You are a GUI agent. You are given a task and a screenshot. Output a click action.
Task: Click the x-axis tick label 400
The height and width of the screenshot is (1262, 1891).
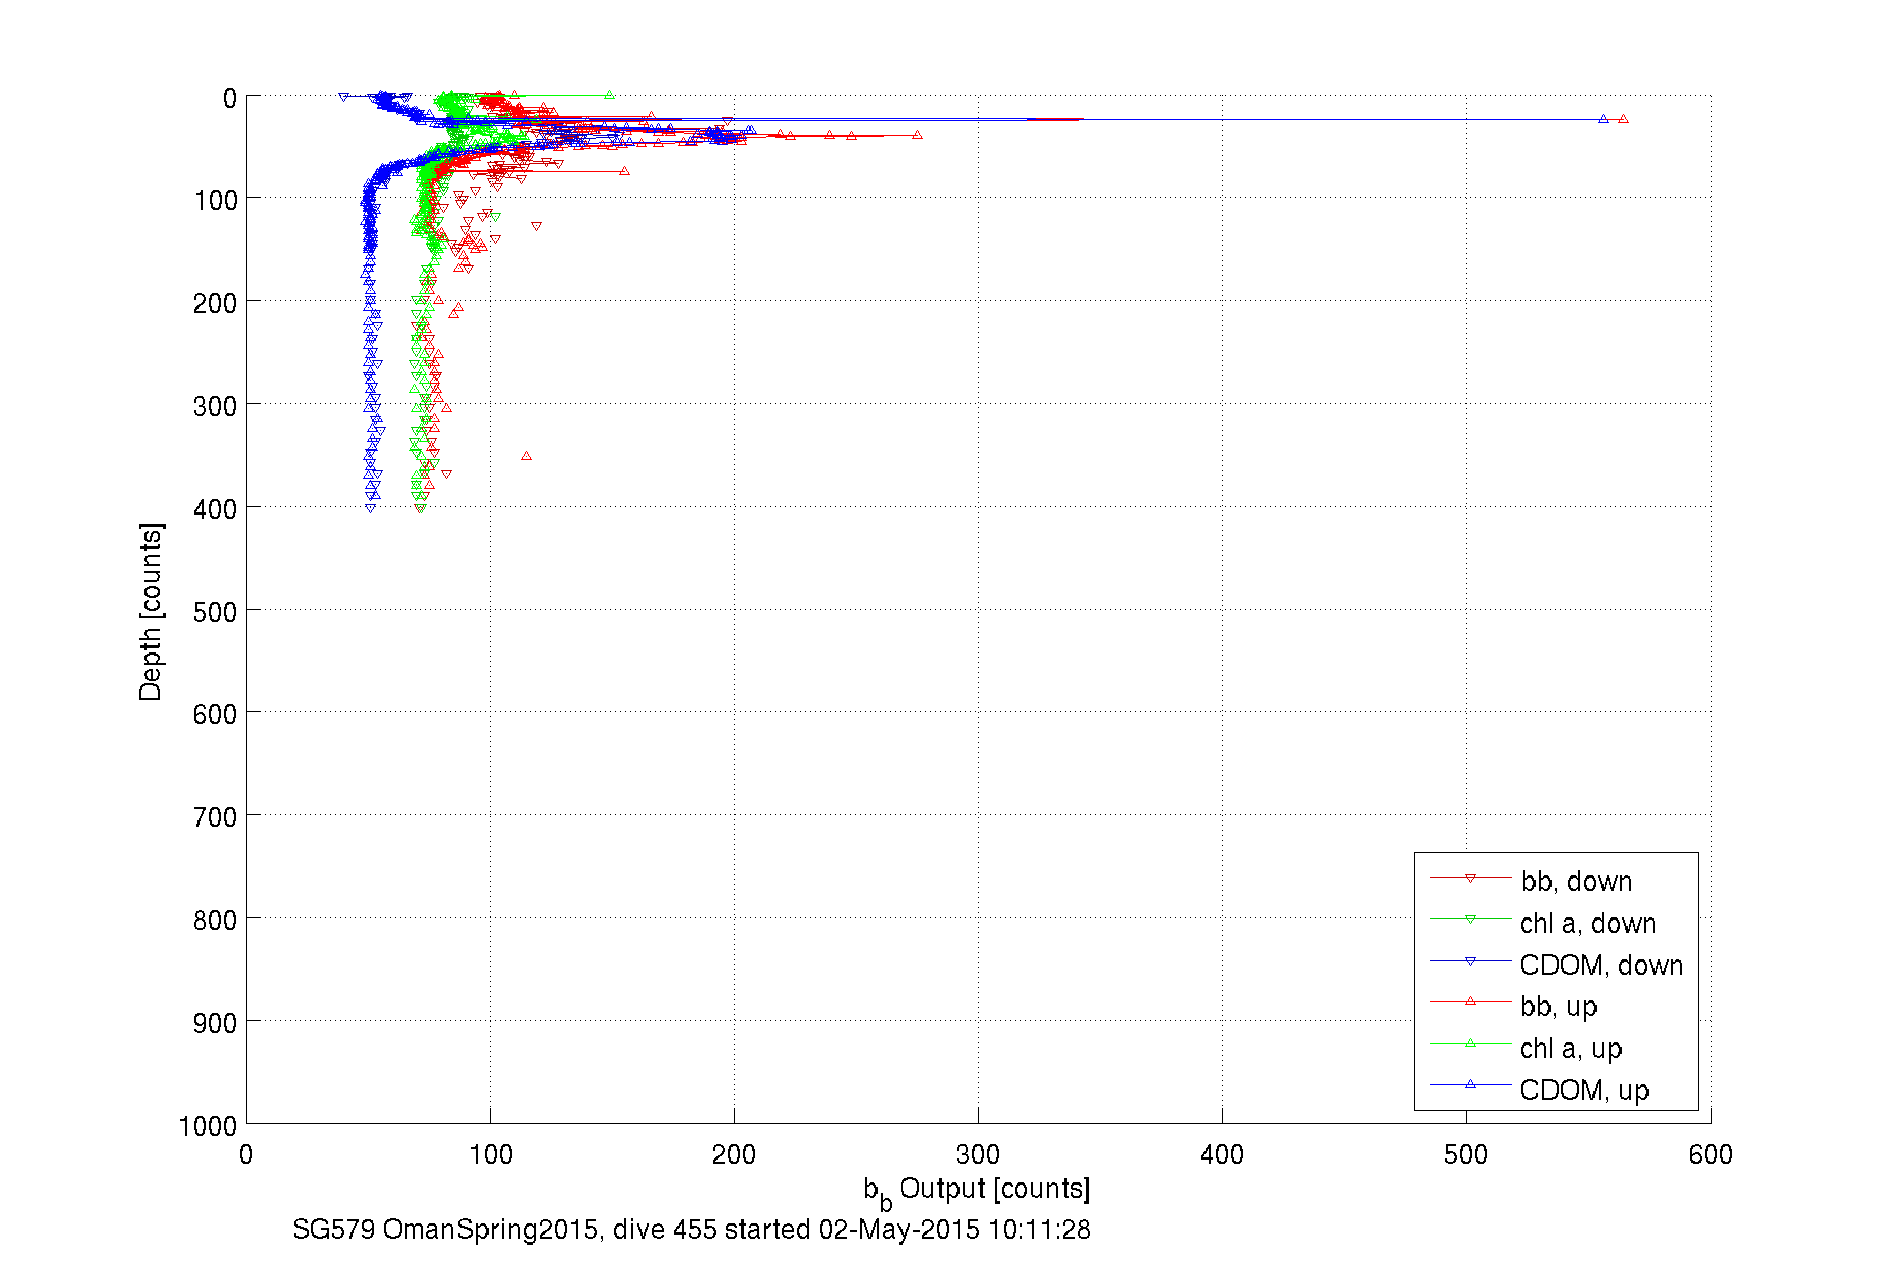(1222, 1155)
